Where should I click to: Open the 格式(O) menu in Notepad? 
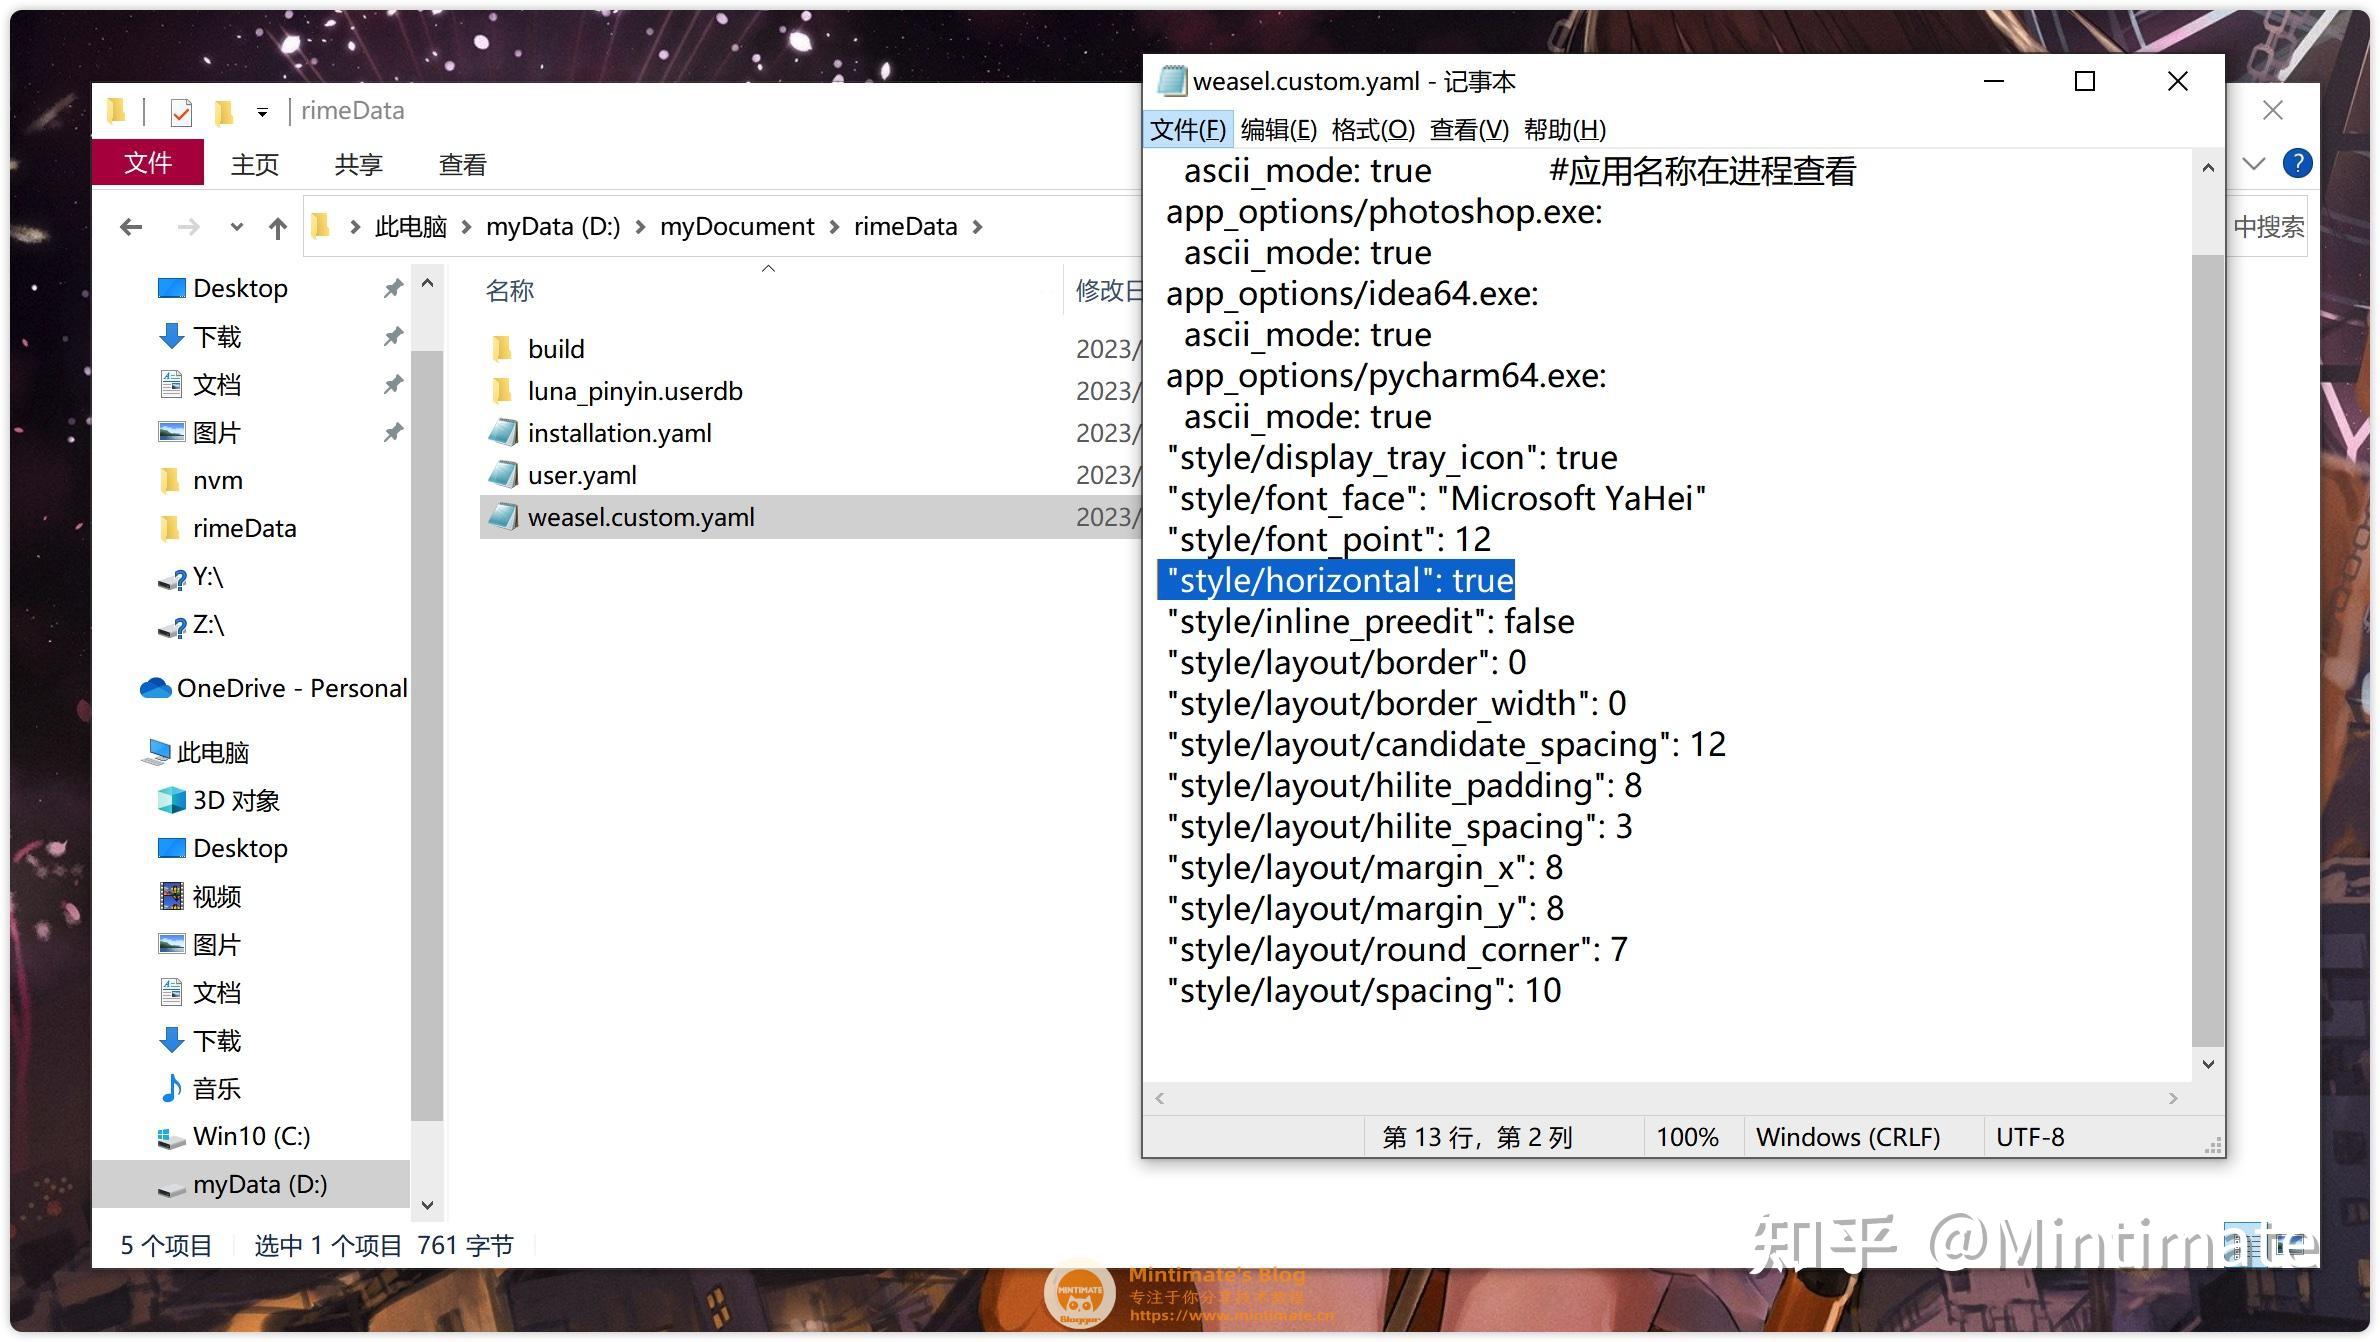click(1372, 130)
